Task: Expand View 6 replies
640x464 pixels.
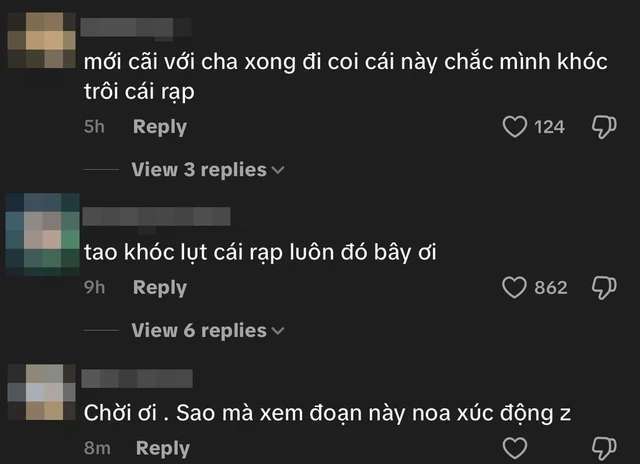Action: tap(198, 331)
